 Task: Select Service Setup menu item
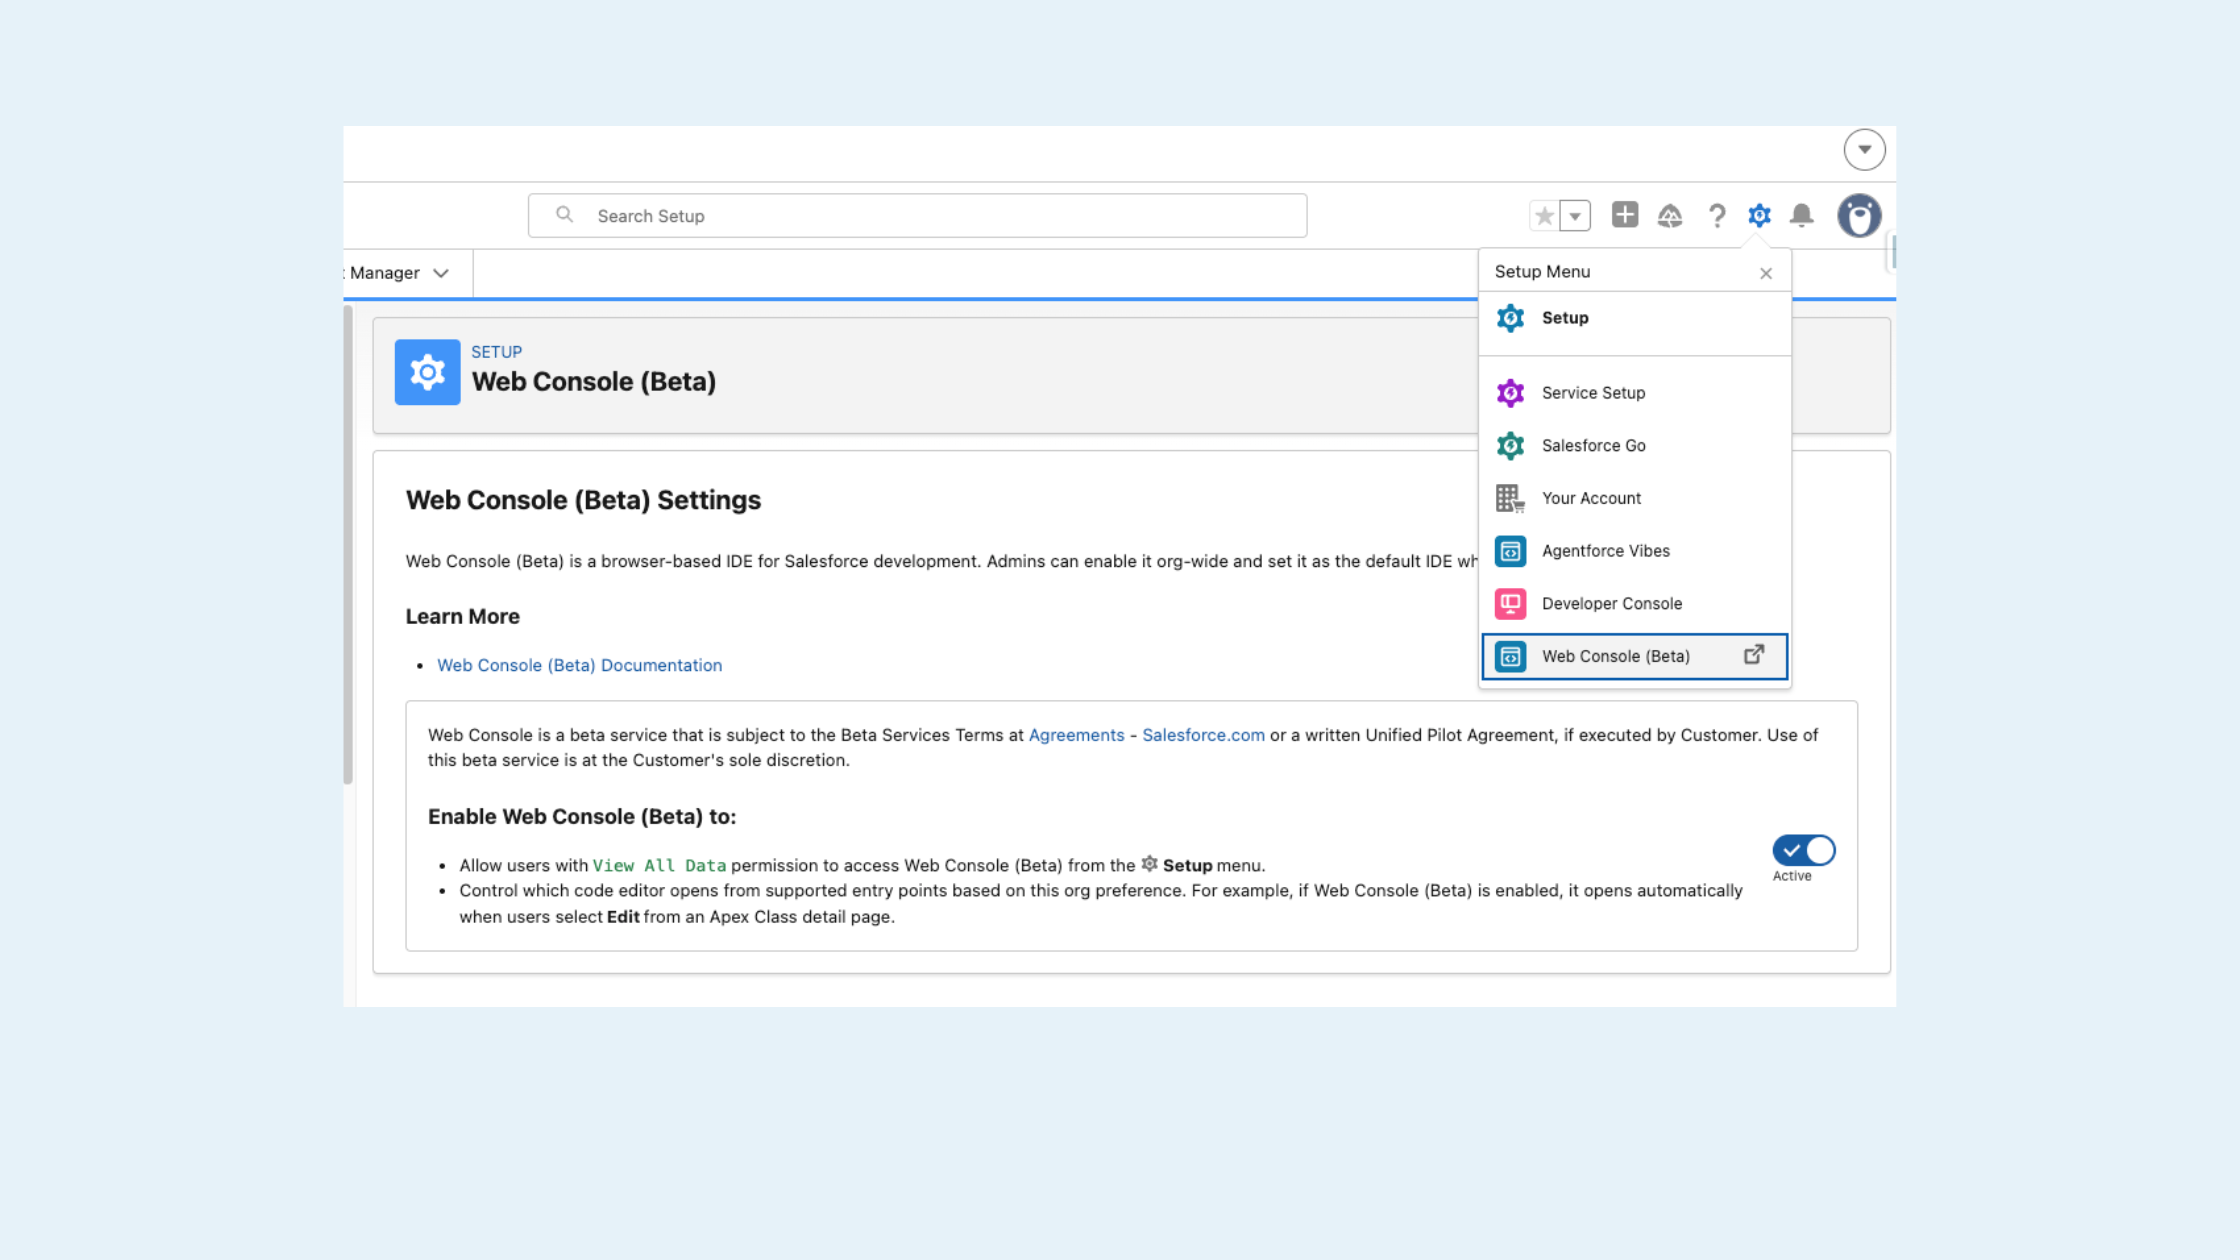point(1634,393)
